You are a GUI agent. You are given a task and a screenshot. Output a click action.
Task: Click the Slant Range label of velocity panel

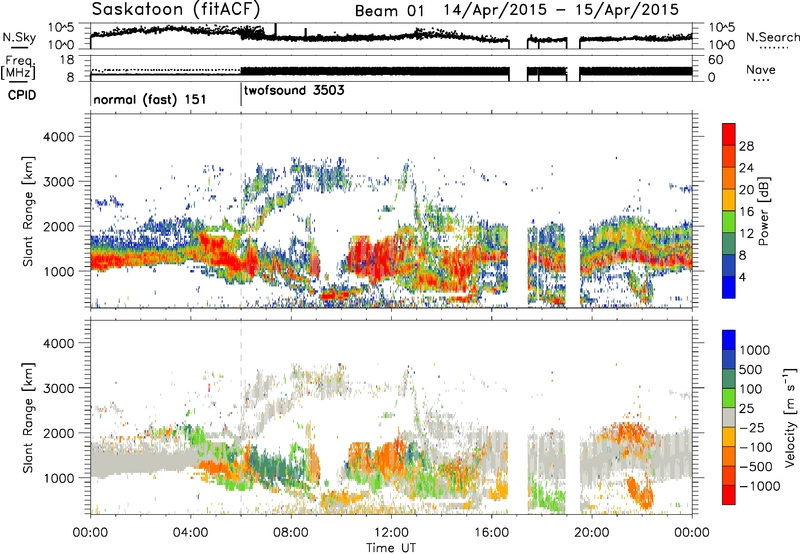click(28, 418)
